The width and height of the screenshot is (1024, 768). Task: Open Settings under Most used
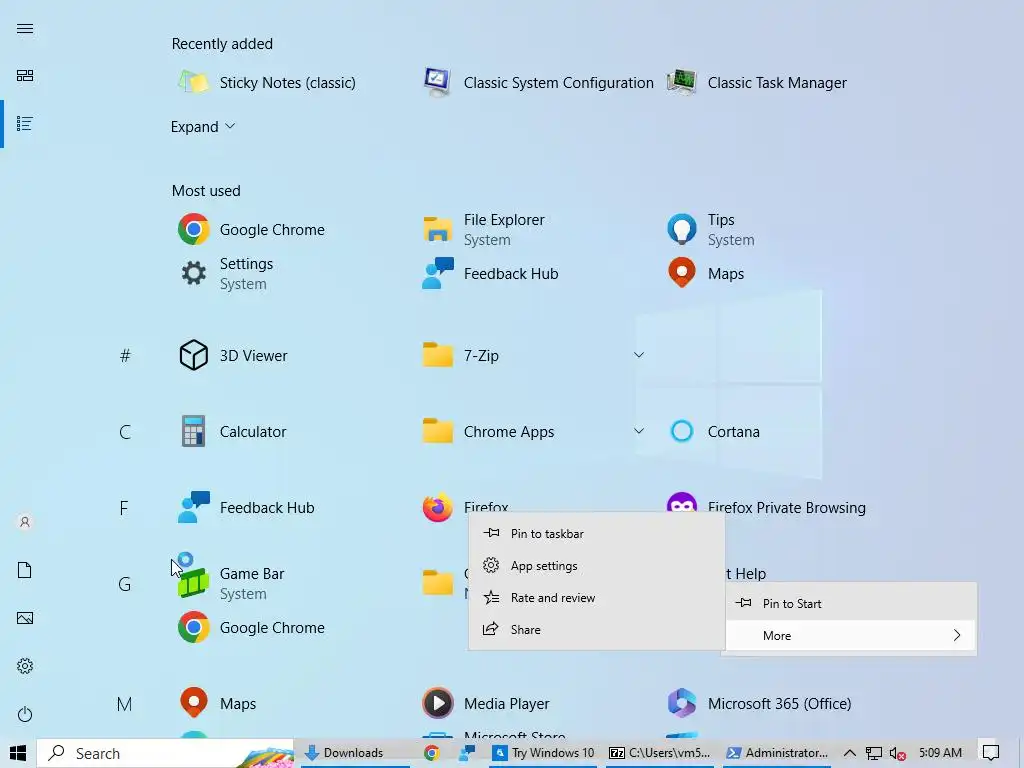tap(226, 274)
